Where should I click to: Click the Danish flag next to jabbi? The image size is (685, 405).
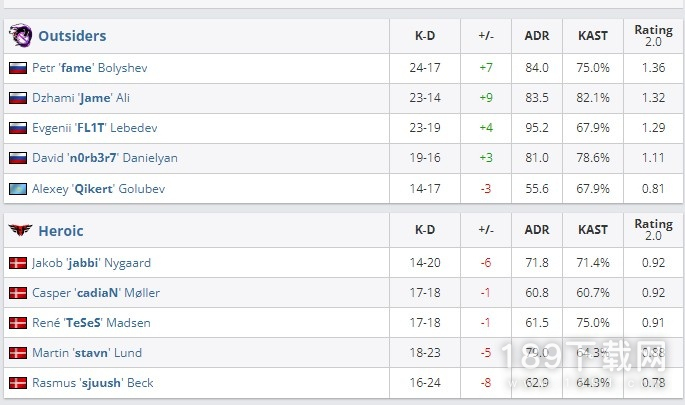18,263
